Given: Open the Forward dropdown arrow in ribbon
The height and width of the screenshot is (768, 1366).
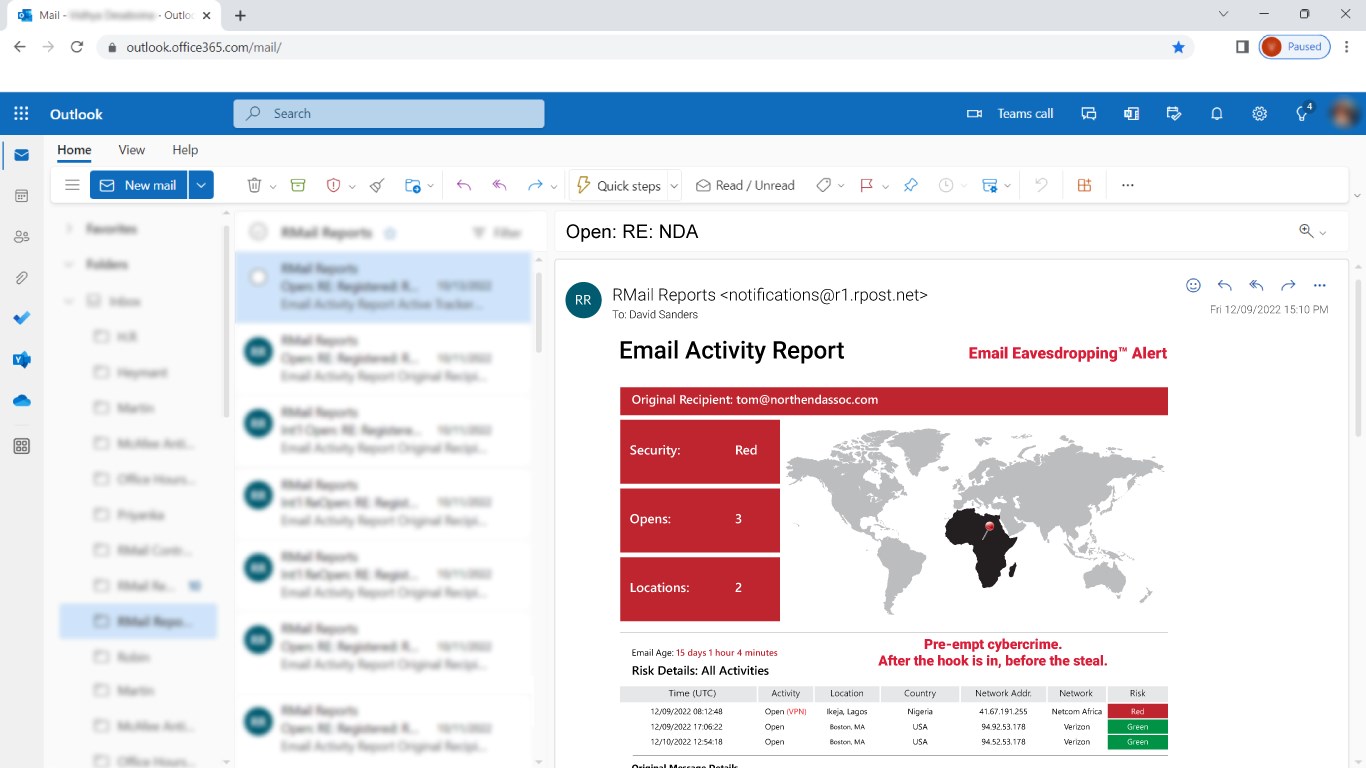Looking at the screenshot, I should pyautogui.click(x=554, y=186).
